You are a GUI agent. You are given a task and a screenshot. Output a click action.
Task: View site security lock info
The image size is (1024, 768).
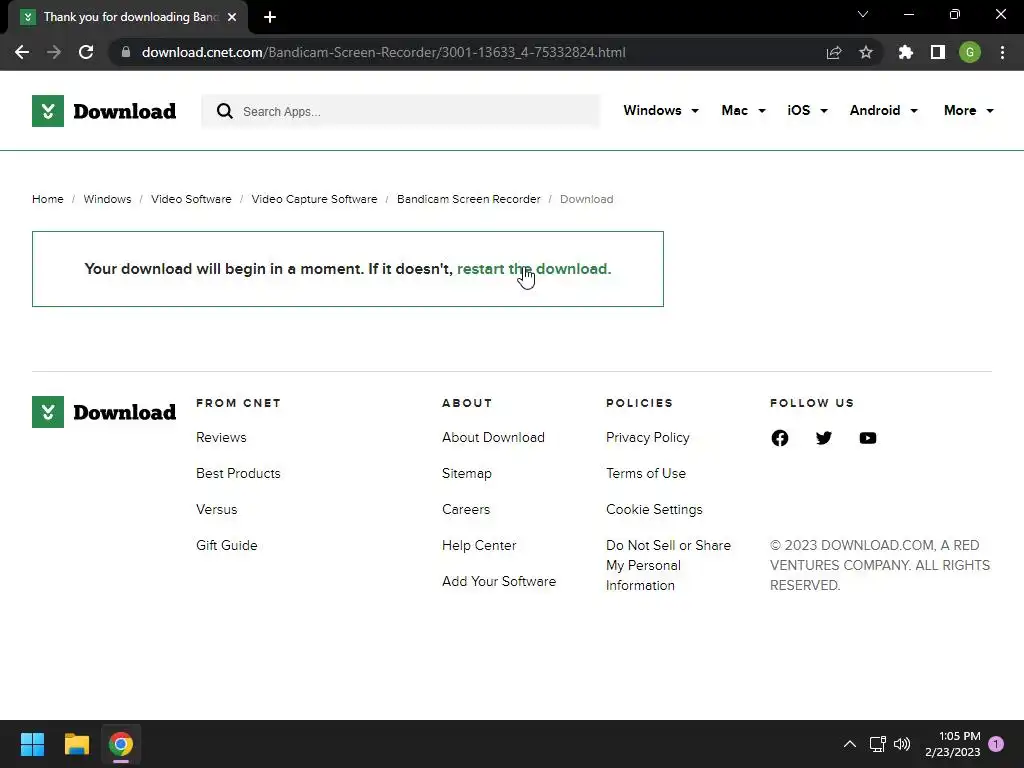(x=125, y=52)
